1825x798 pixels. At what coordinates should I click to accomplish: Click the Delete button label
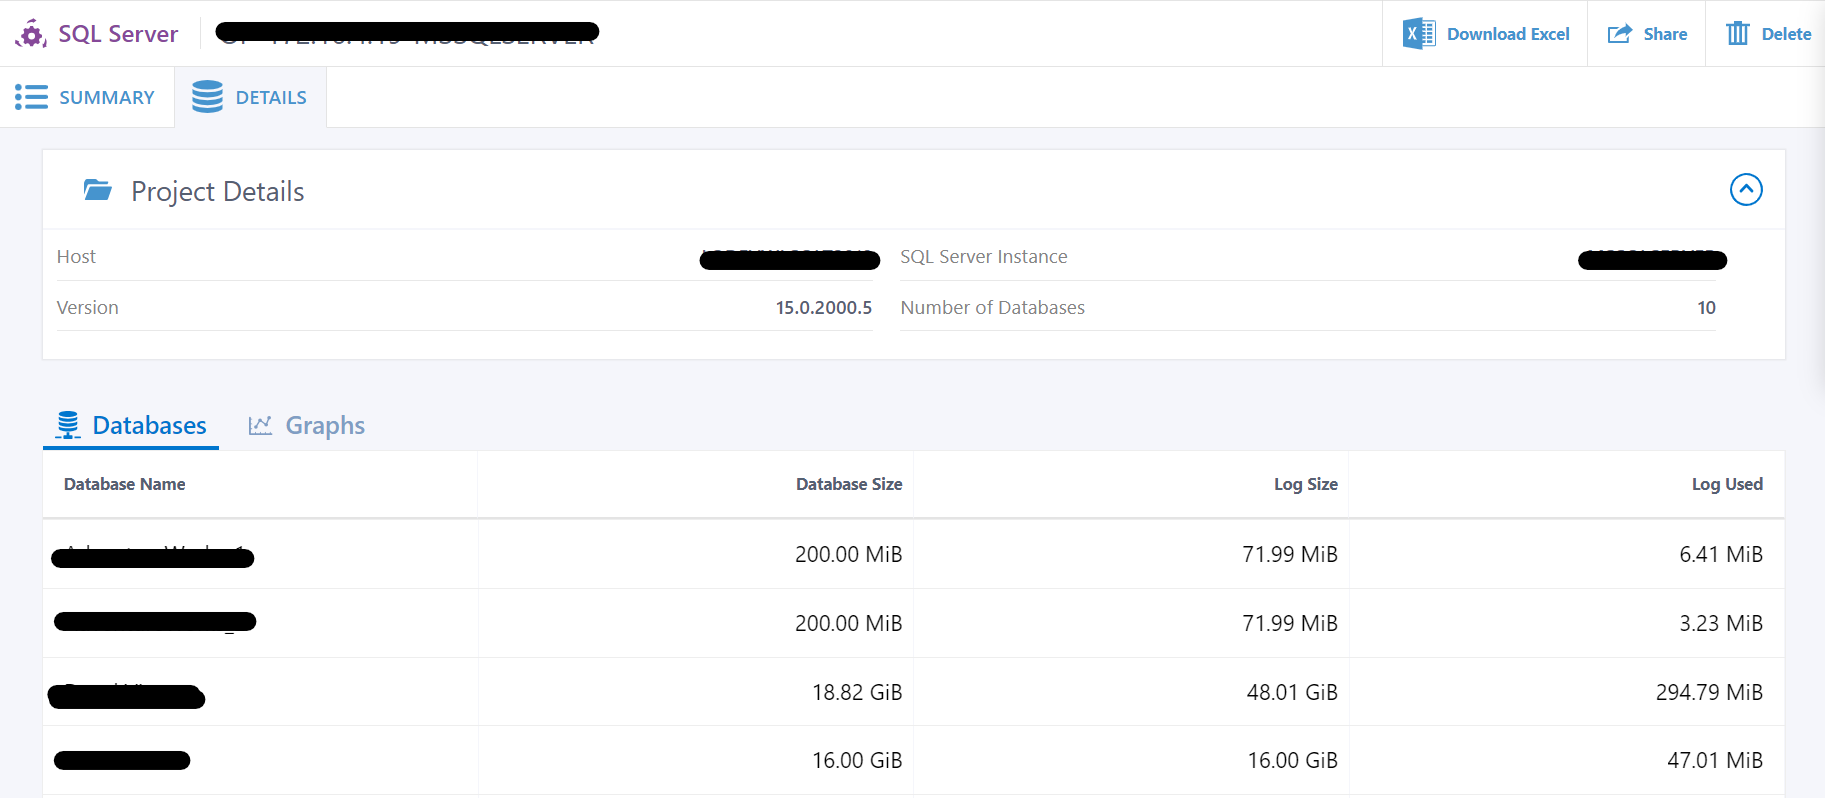coord(1786,34)
